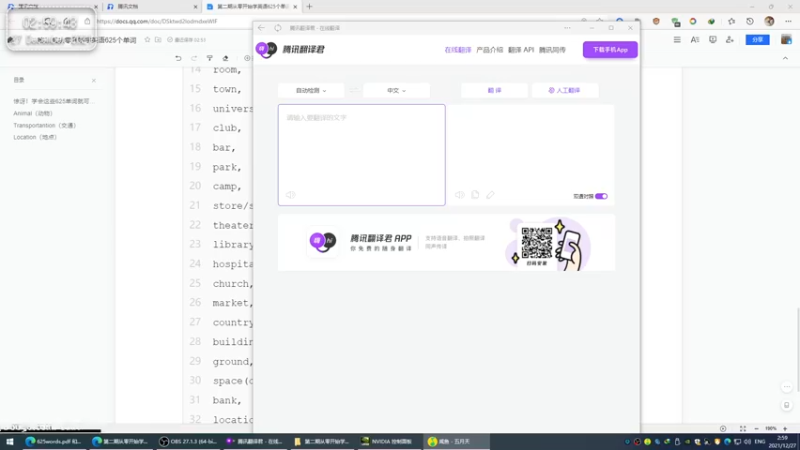Click the swap languages icon between dropdowns
This screenshot has height=450, width=800.
click(x=354, y=90)
